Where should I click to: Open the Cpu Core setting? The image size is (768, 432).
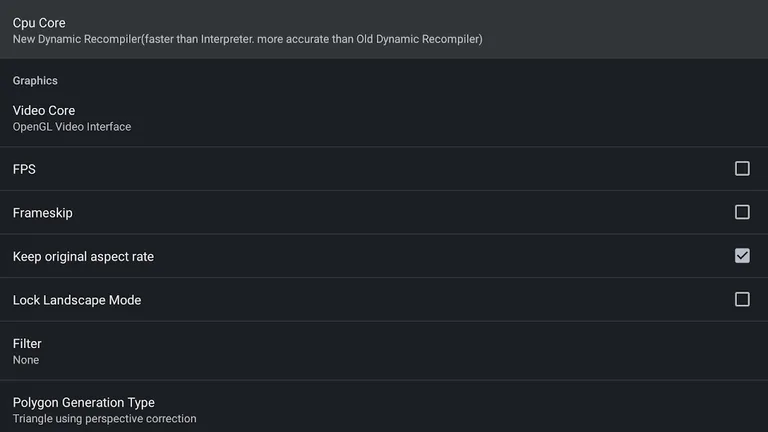click(x=384, y=30)
